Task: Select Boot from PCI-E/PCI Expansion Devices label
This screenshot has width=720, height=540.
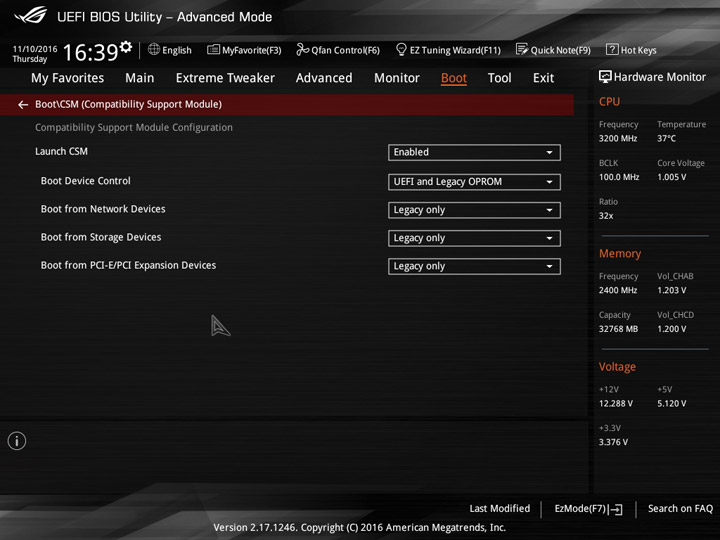Action: pos(128,265)
